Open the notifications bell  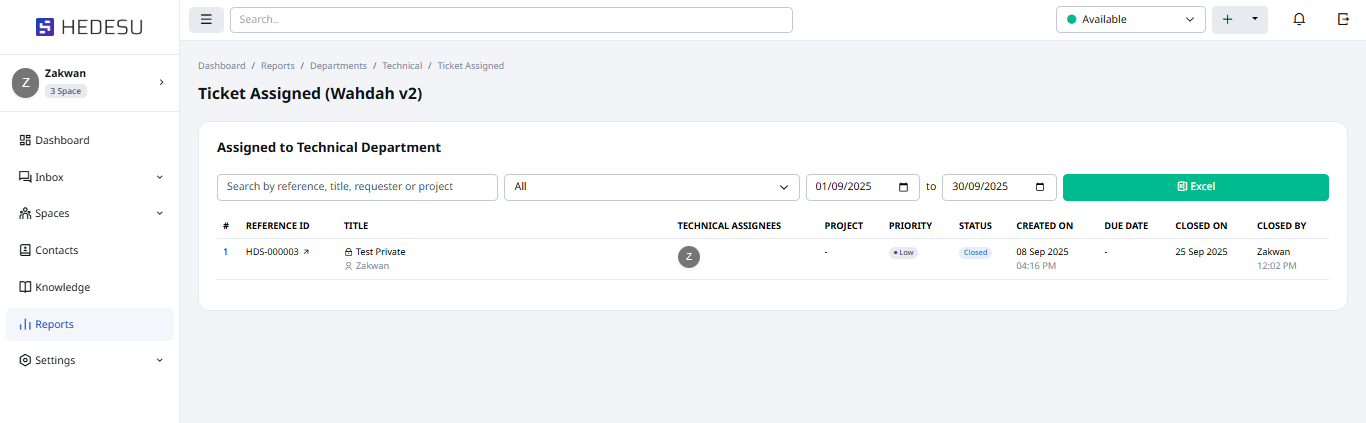click(x=1299, y=20)
